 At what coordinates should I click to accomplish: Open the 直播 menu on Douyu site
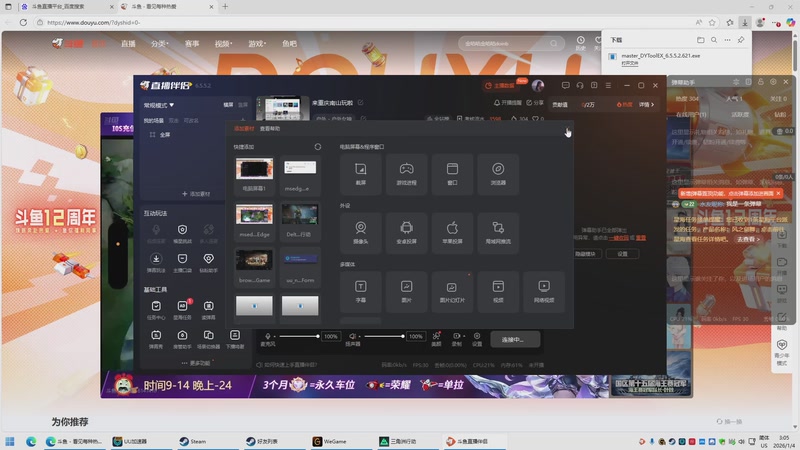click(x=128, y=44)
